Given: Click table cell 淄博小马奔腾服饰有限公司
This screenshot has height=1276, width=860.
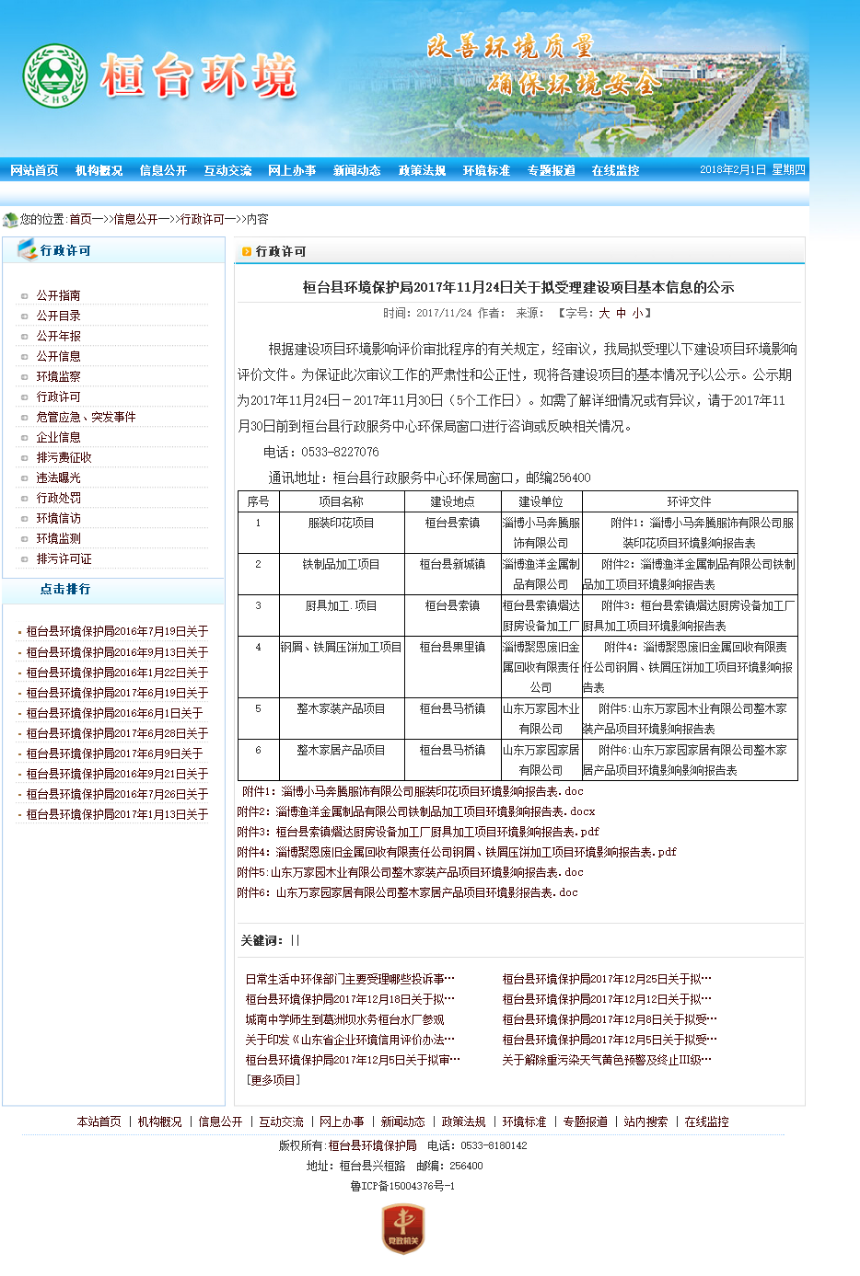Looking at the screenshot, I should pos(540,533).
